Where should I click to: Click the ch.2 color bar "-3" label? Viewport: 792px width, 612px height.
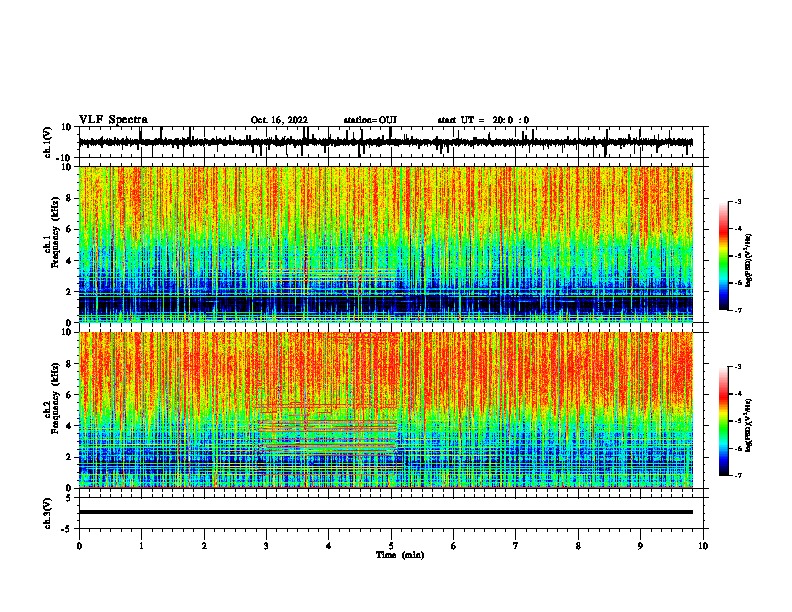point(738,367)
